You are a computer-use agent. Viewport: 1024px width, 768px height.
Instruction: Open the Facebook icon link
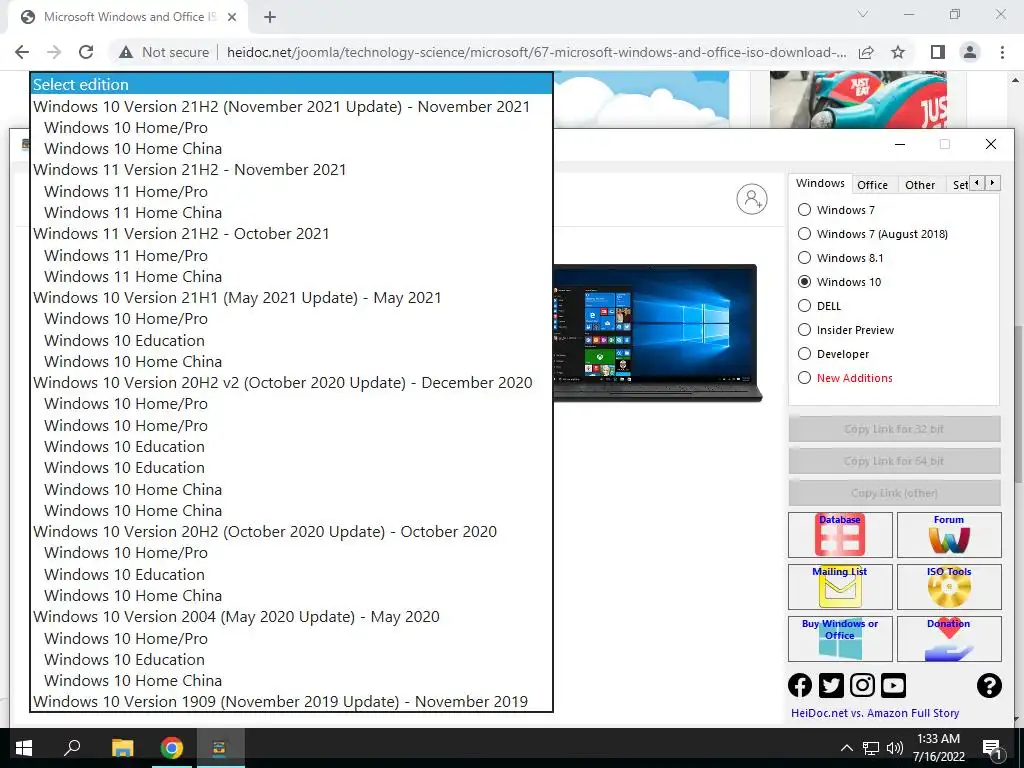800,685
